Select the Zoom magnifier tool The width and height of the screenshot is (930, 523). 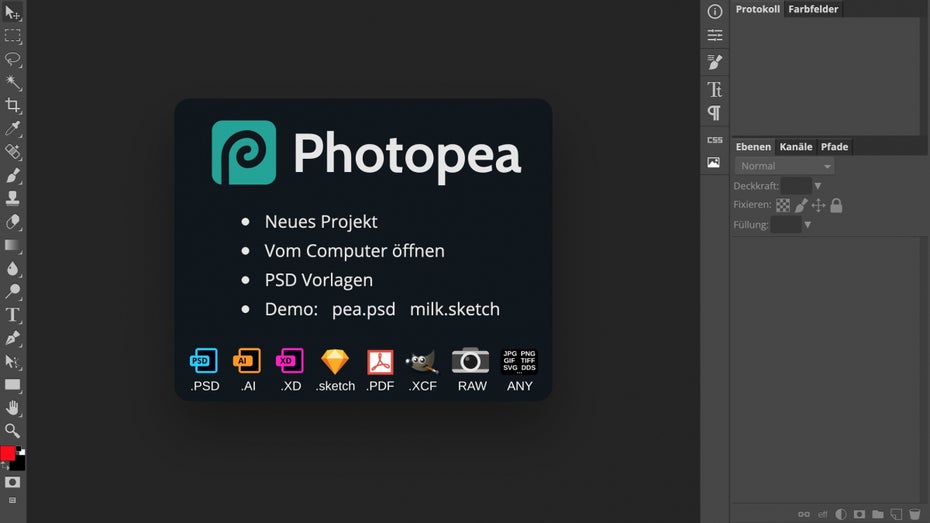(x=13, y=430)
